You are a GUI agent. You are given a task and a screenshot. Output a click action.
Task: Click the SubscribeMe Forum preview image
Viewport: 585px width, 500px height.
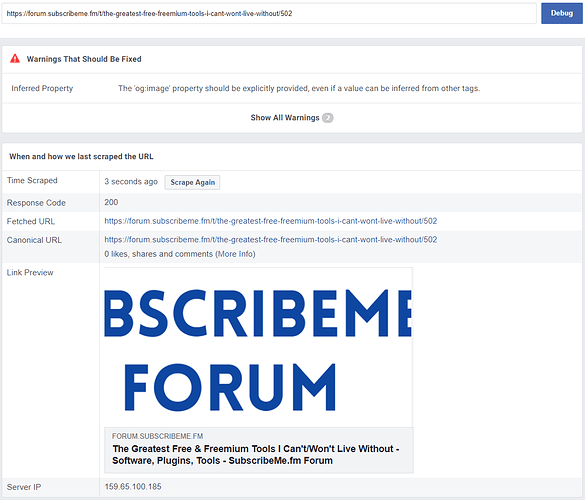(x=258, y=347)
